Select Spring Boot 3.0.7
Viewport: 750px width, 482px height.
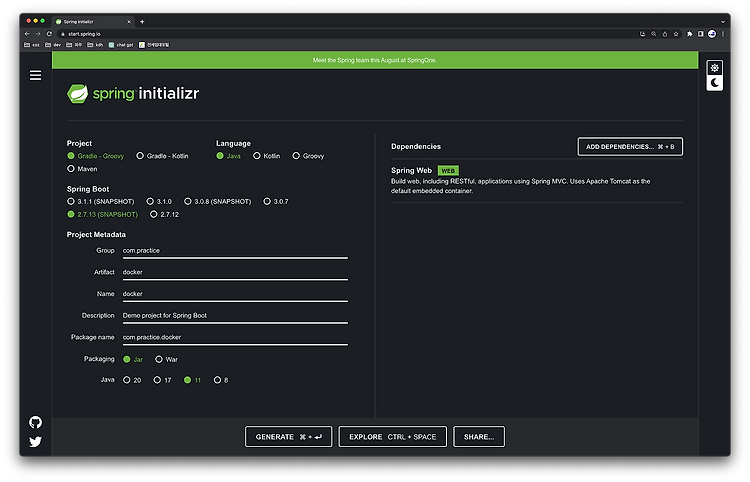click(276, 201)
